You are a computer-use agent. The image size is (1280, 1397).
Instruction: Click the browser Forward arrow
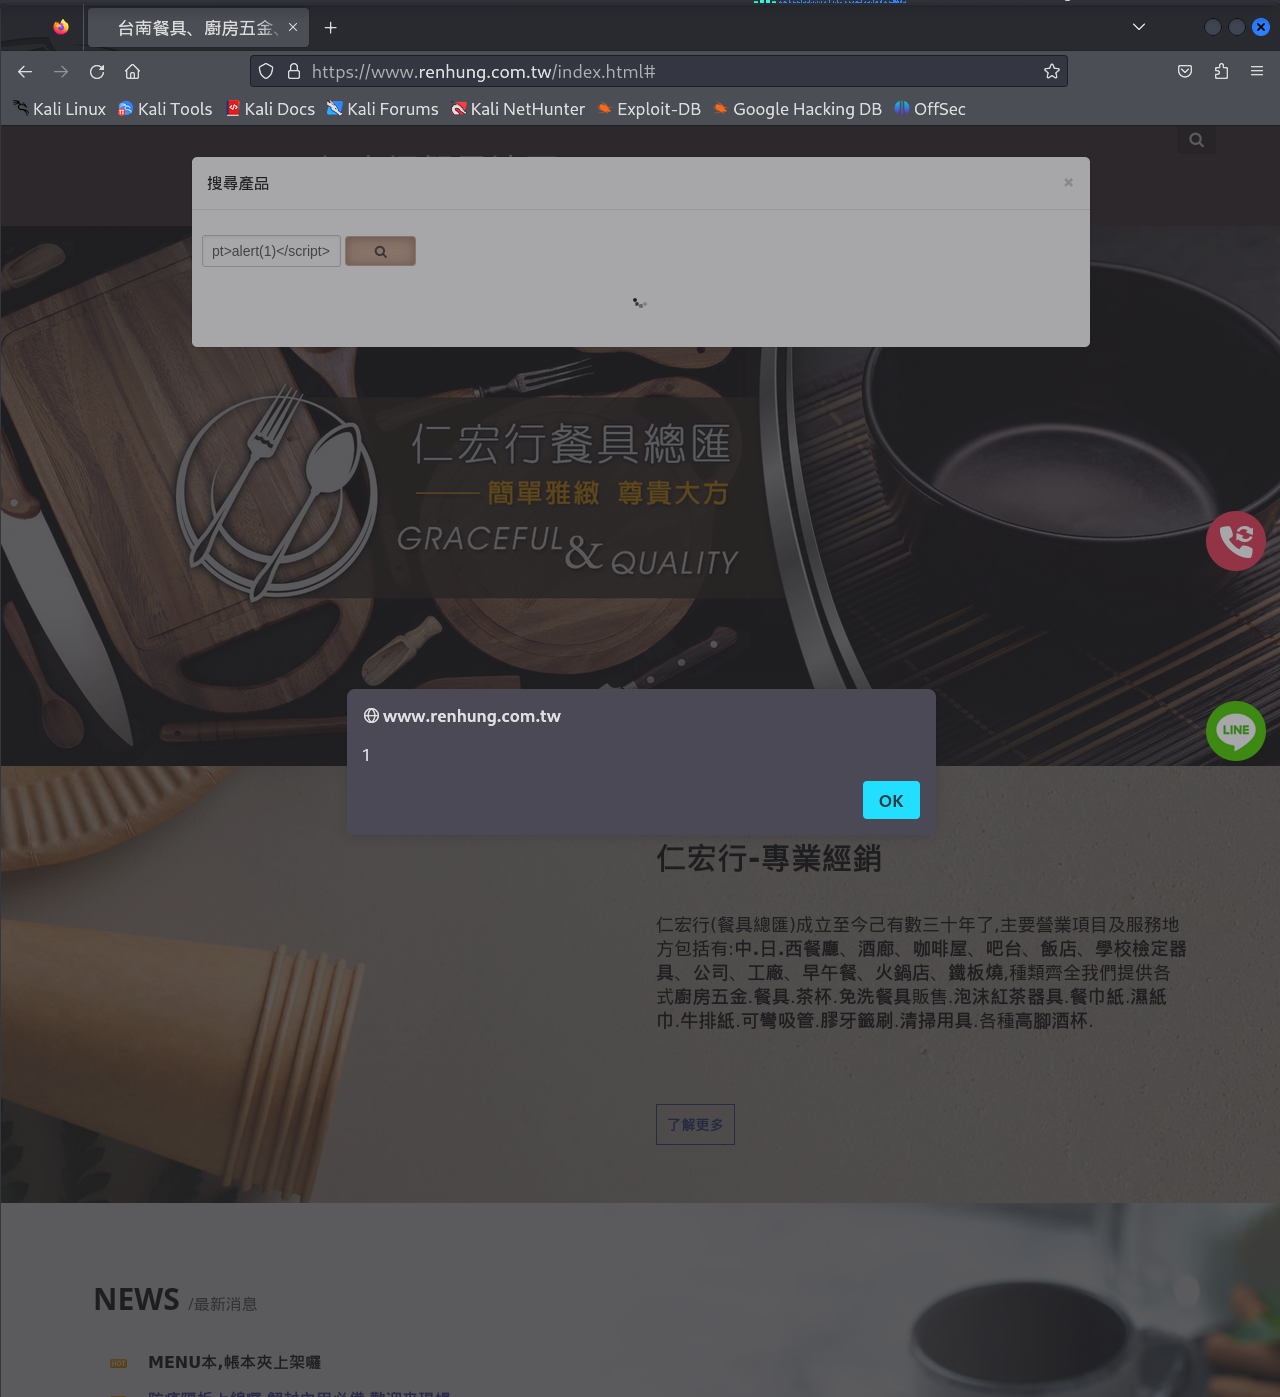click(61, 71)
